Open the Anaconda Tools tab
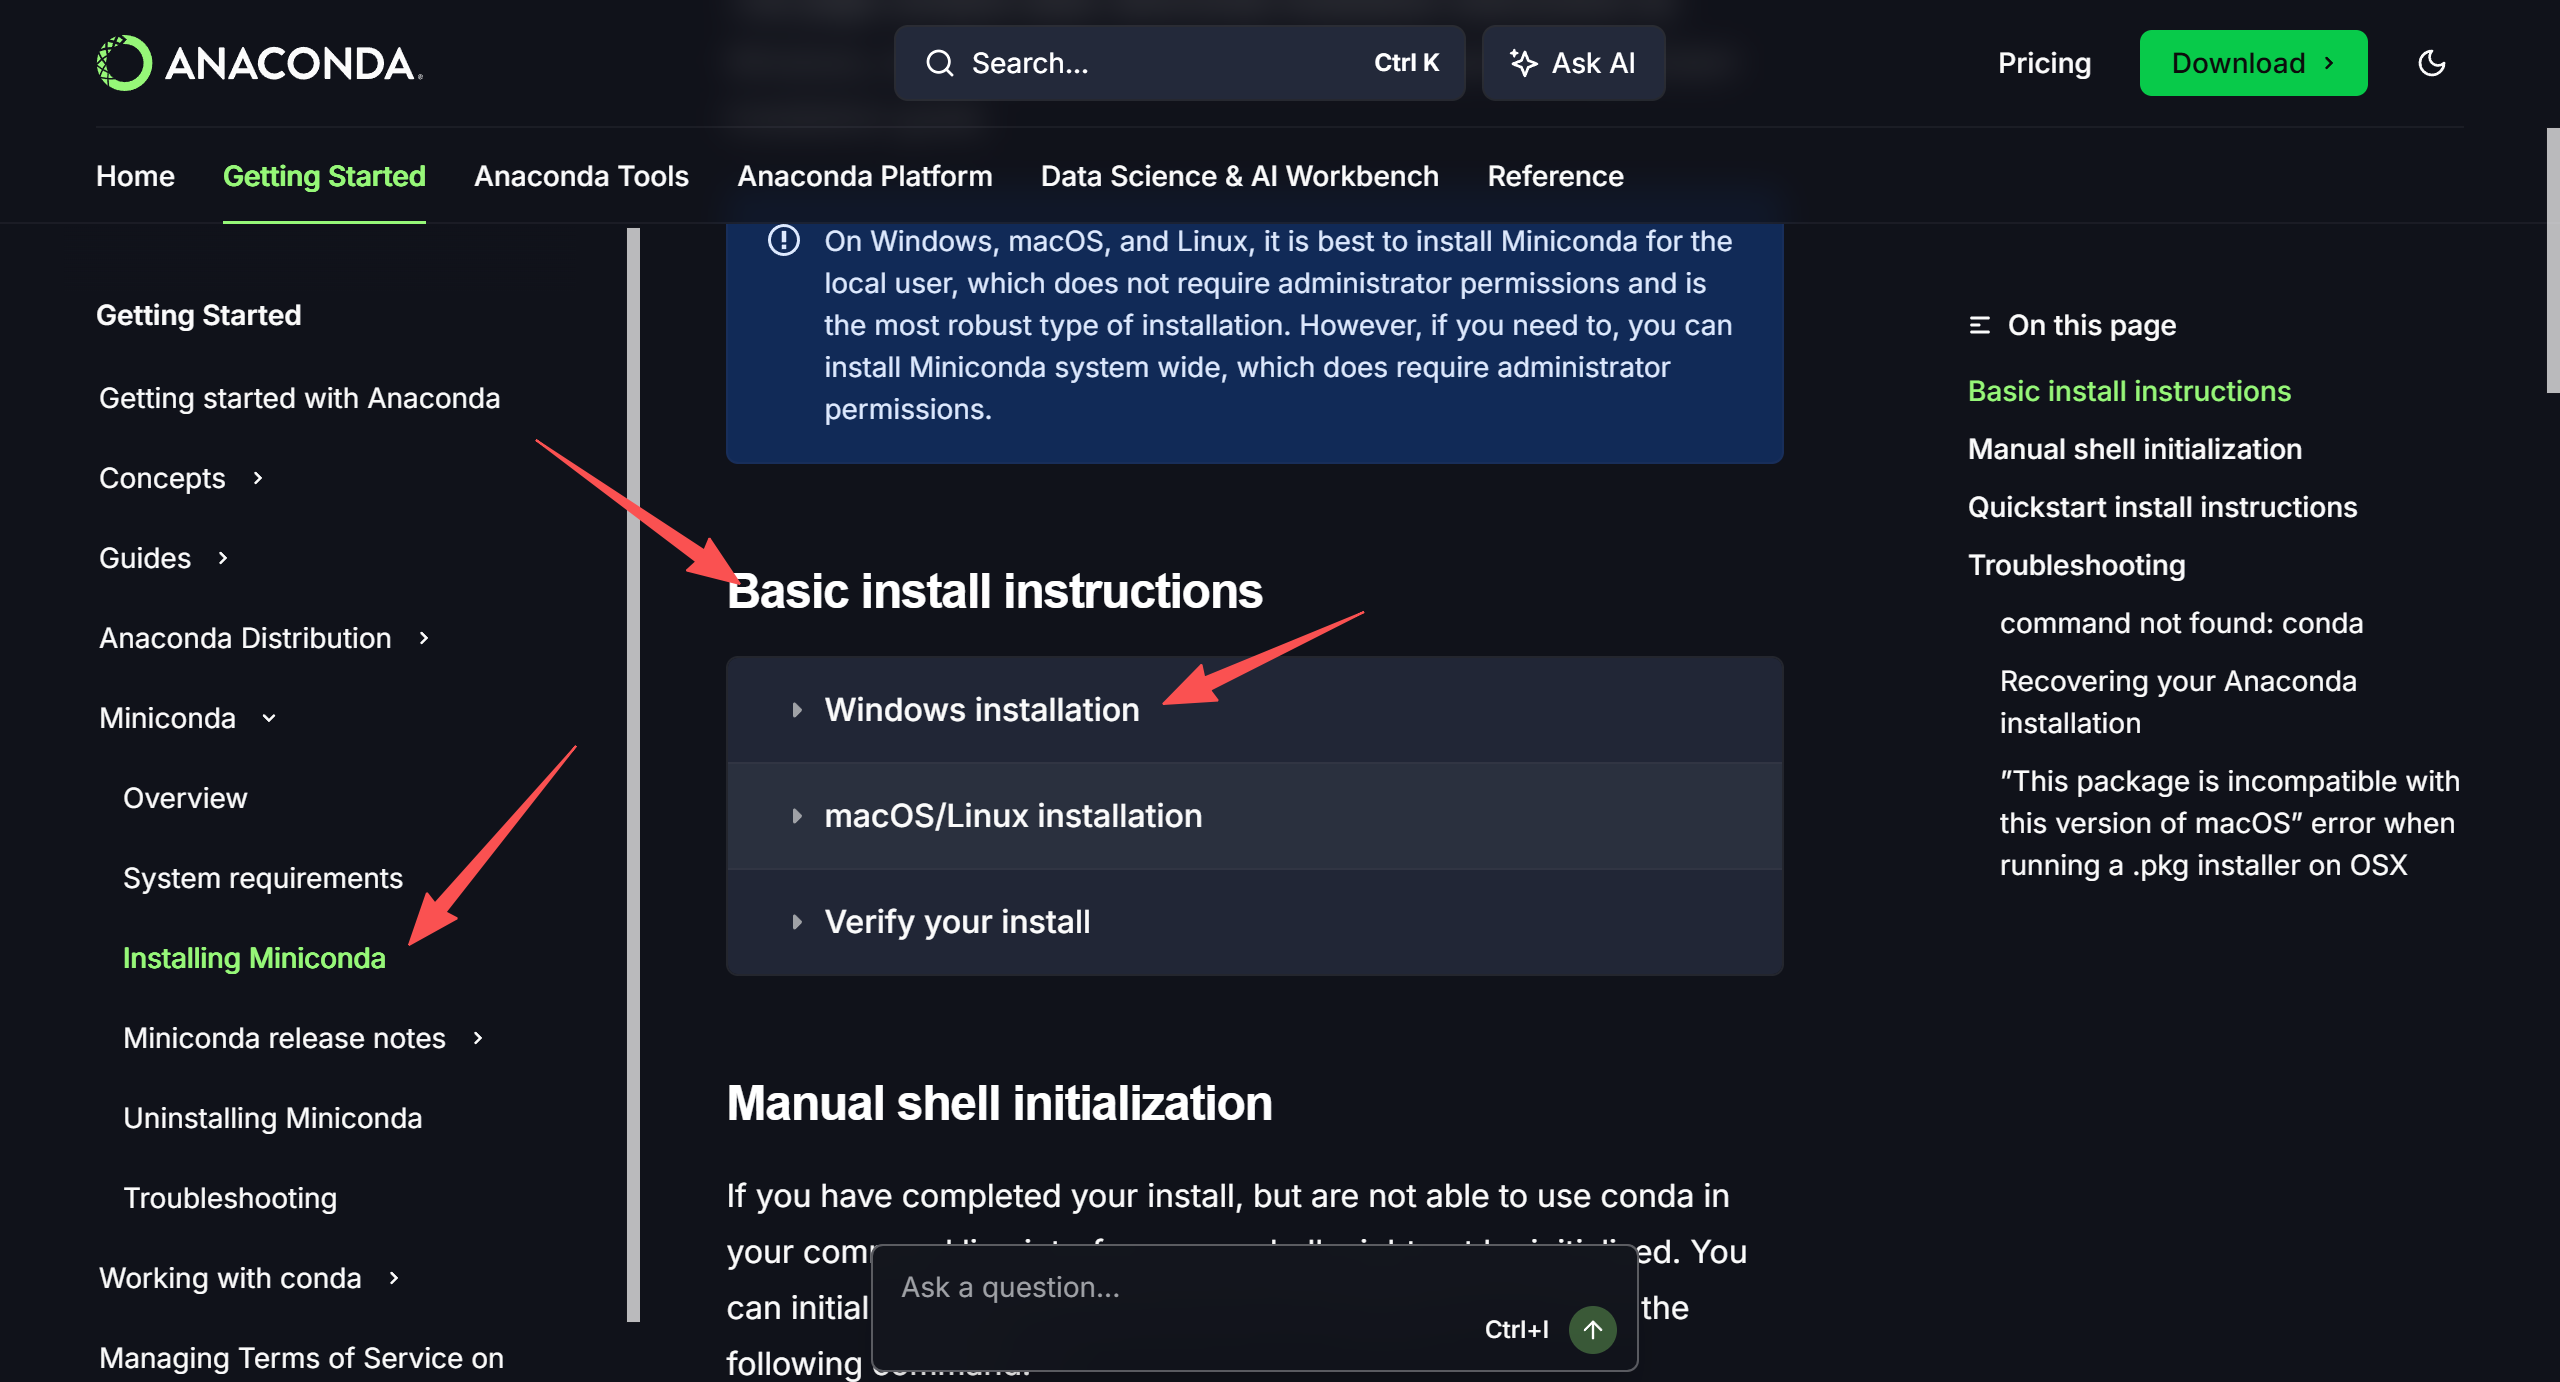 (581, 176)
